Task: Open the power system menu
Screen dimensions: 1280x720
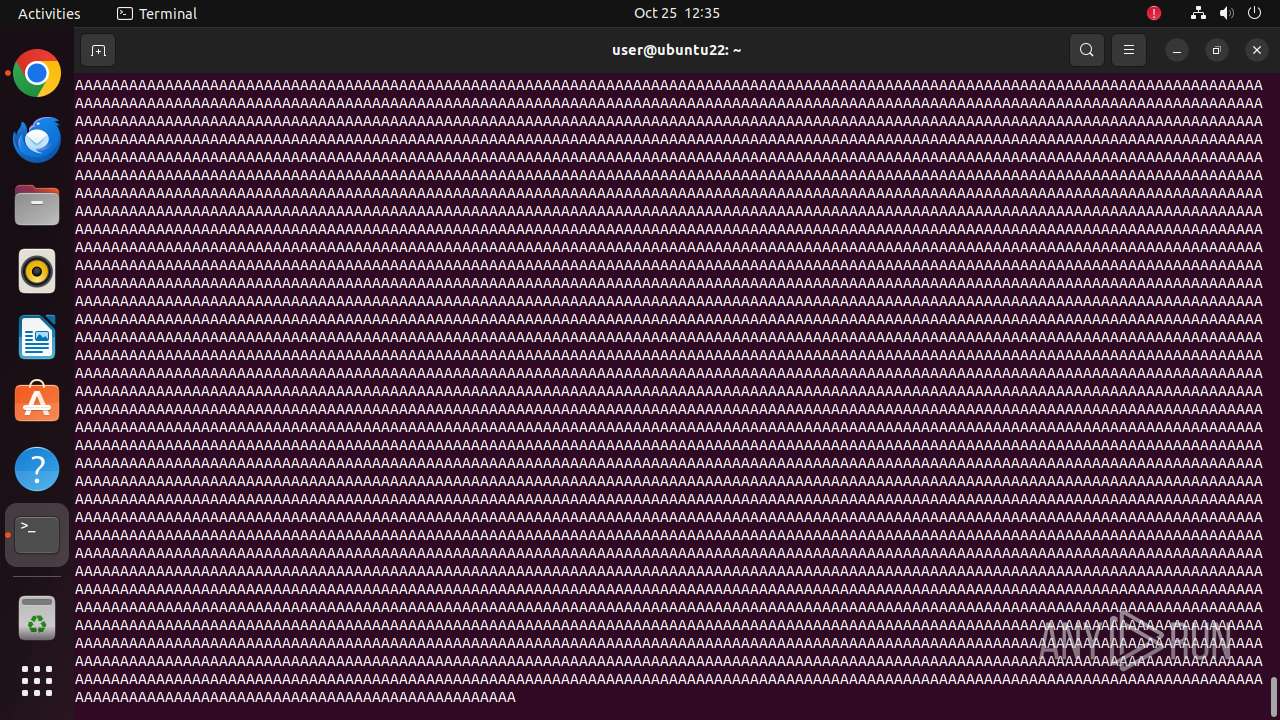Action: click(x=1255, y=13)
